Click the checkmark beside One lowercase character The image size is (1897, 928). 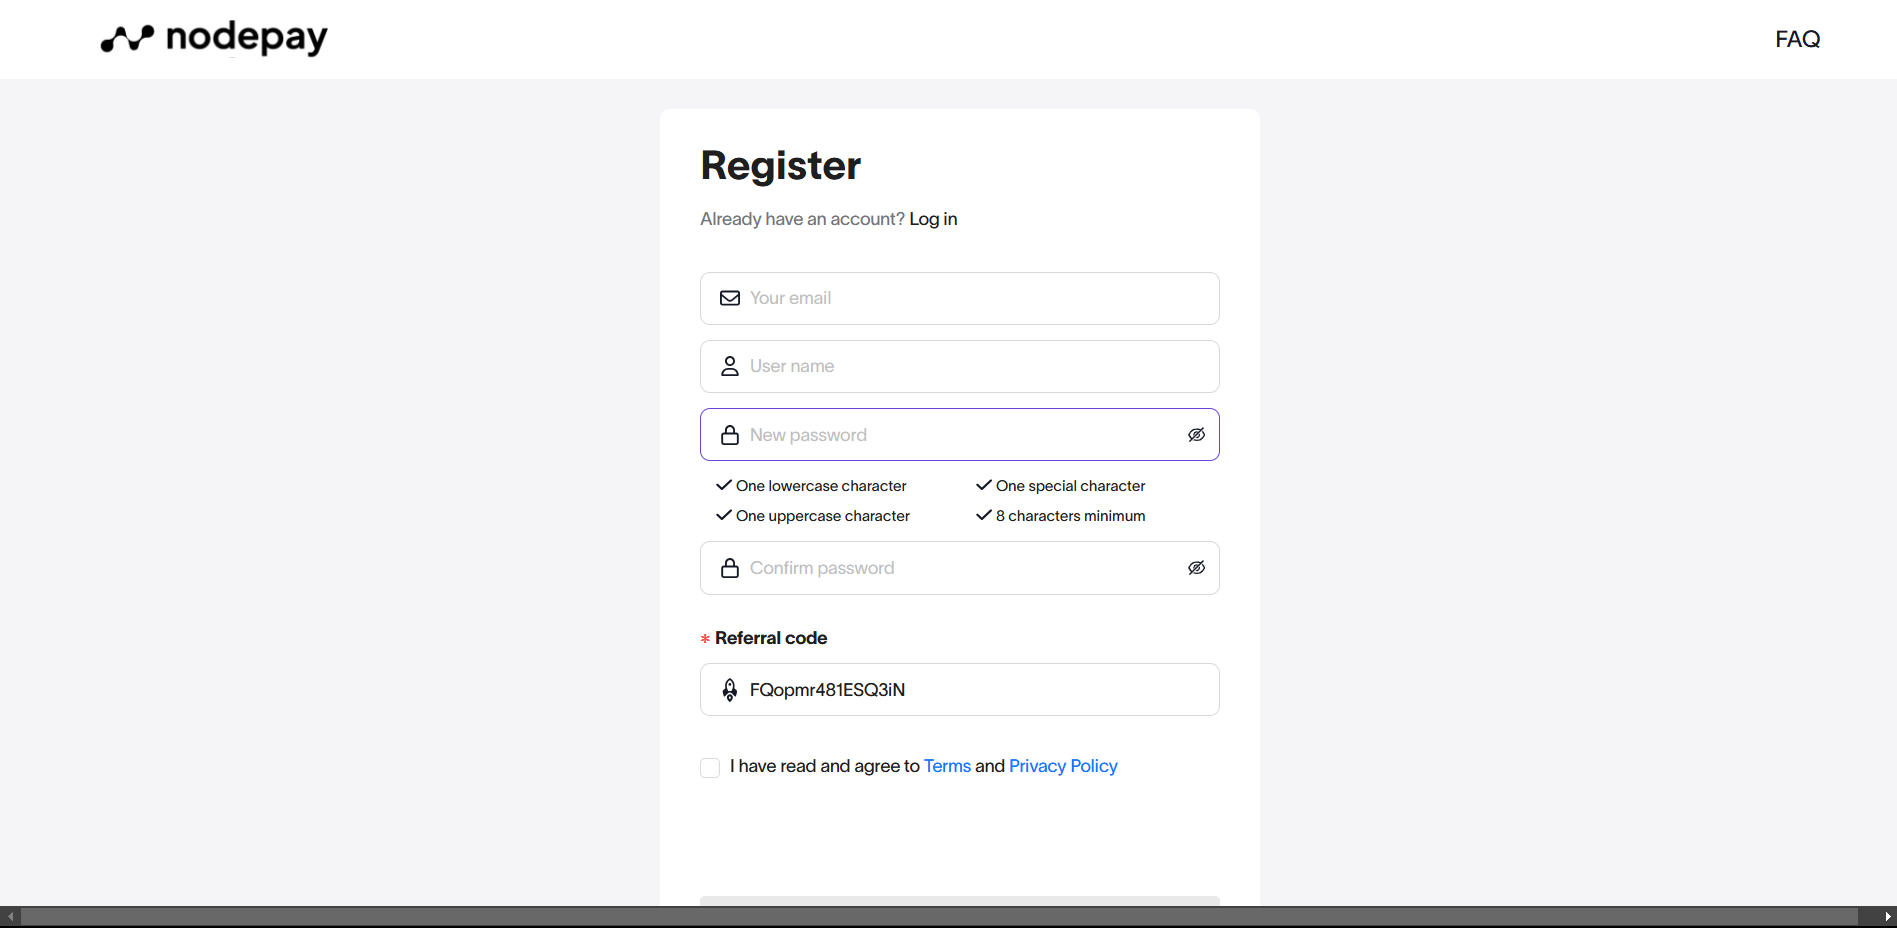click(x=723, y=485)
